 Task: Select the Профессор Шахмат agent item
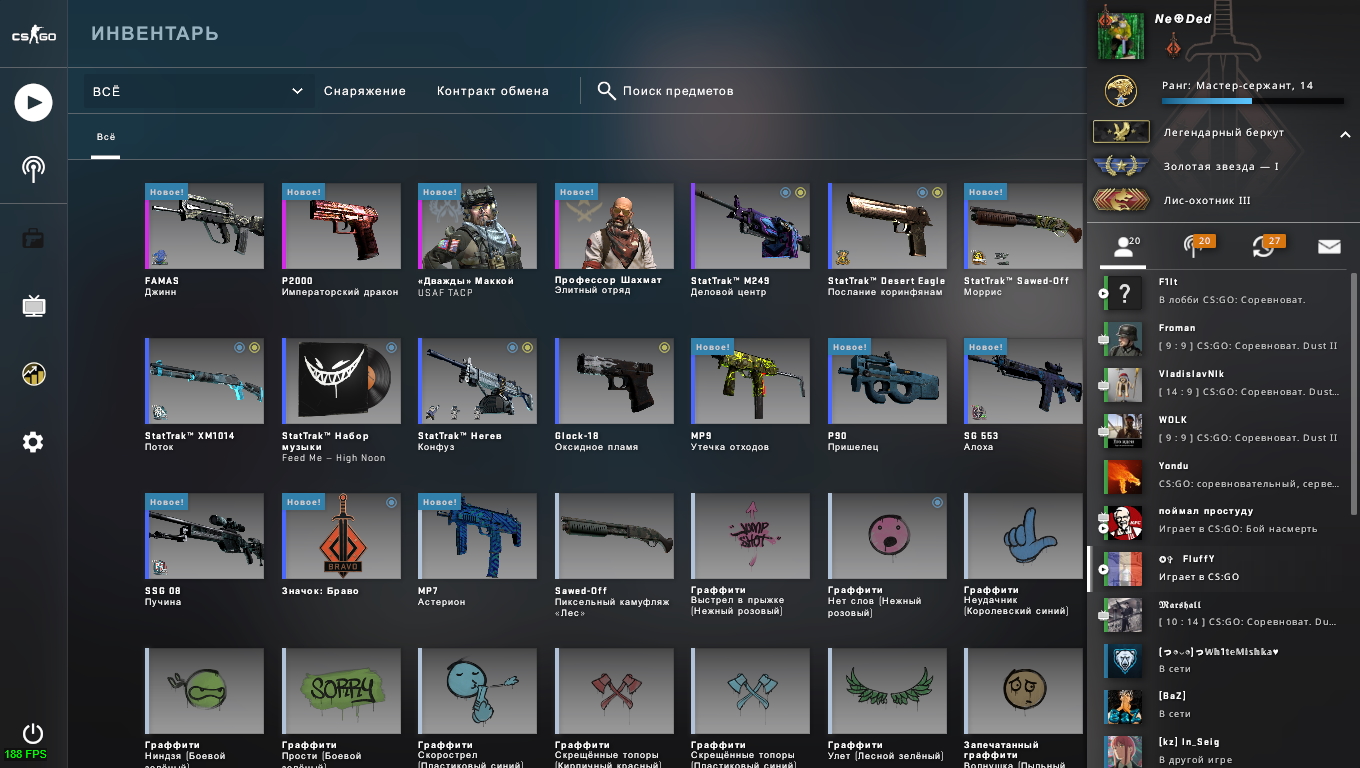coord(615,226)
